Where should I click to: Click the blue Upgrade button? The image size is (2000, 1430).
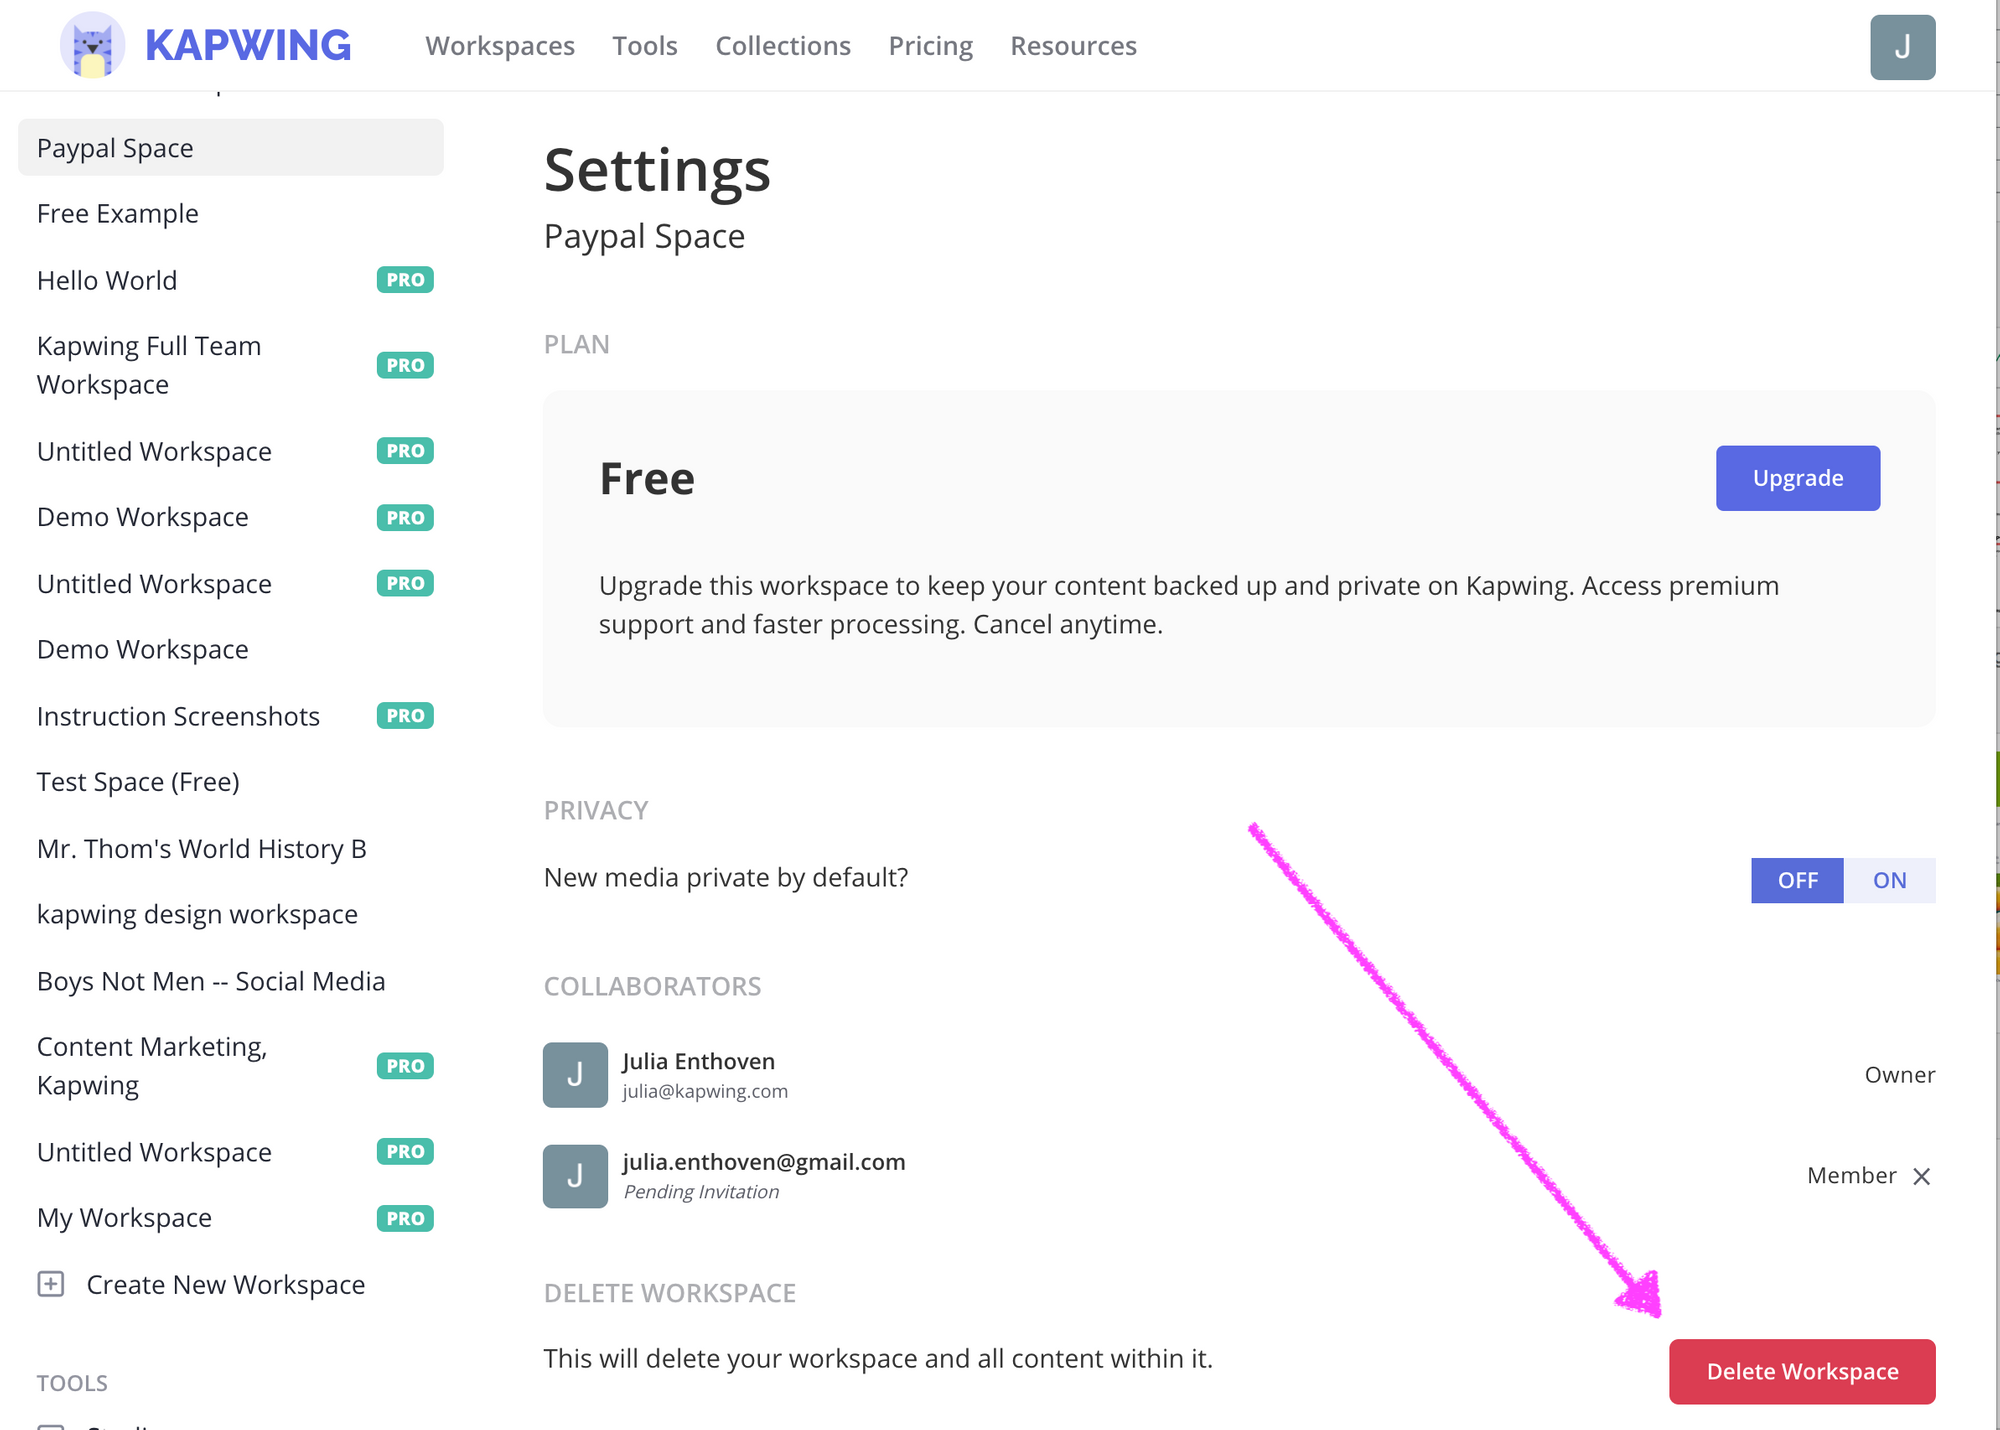(x=1797, y=478)
